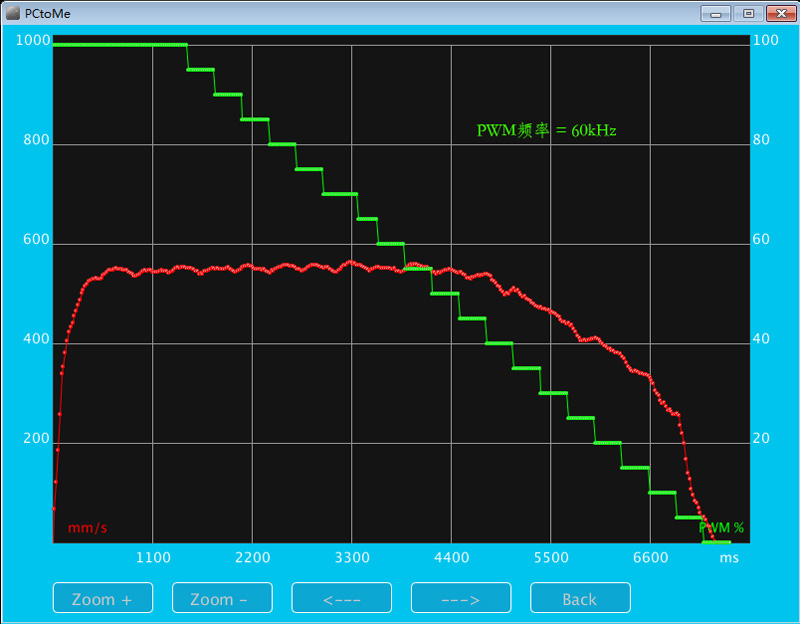Click the mm/s axis unit label
This screenshot has width=800, height=624.
[x=87, y=528]
